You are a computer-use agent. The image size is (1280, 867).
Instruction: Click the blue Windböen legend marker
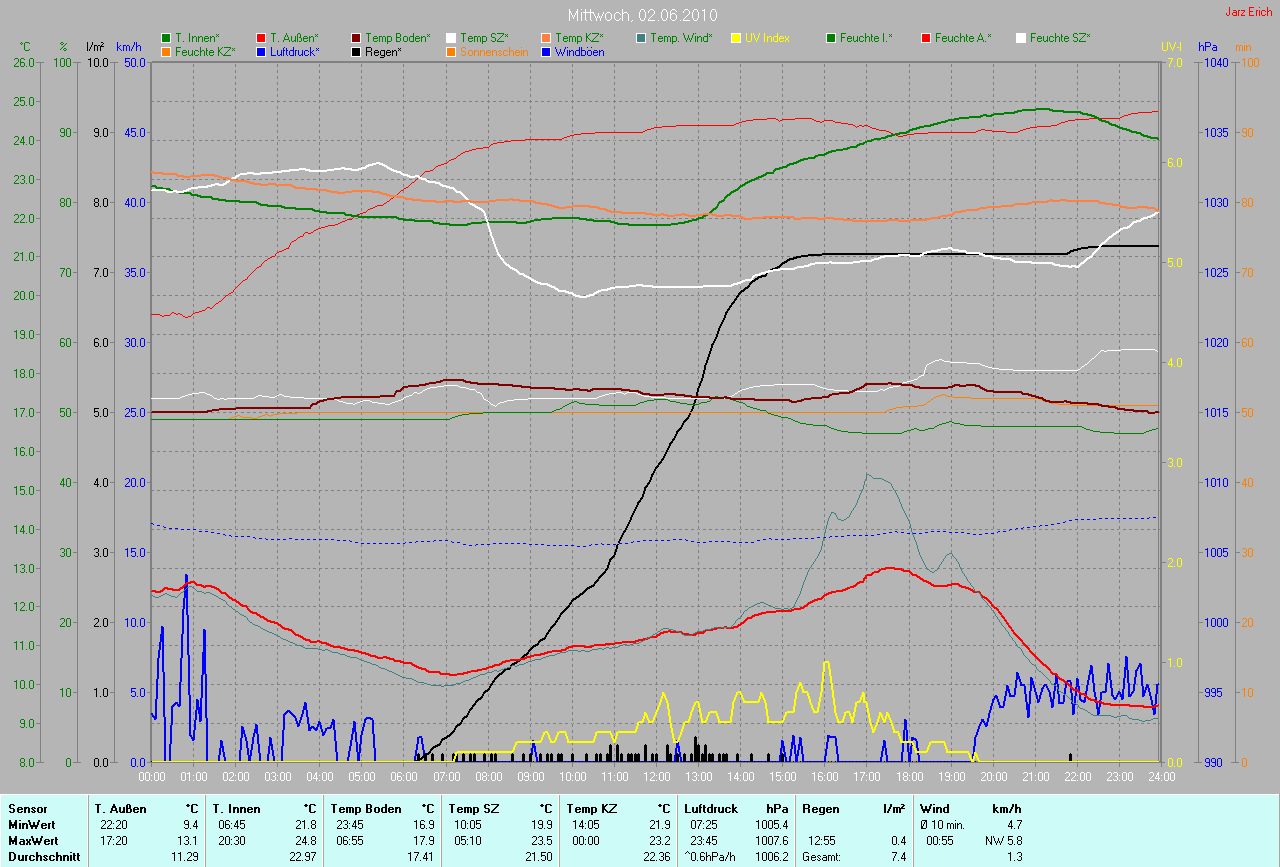point(547,51)
